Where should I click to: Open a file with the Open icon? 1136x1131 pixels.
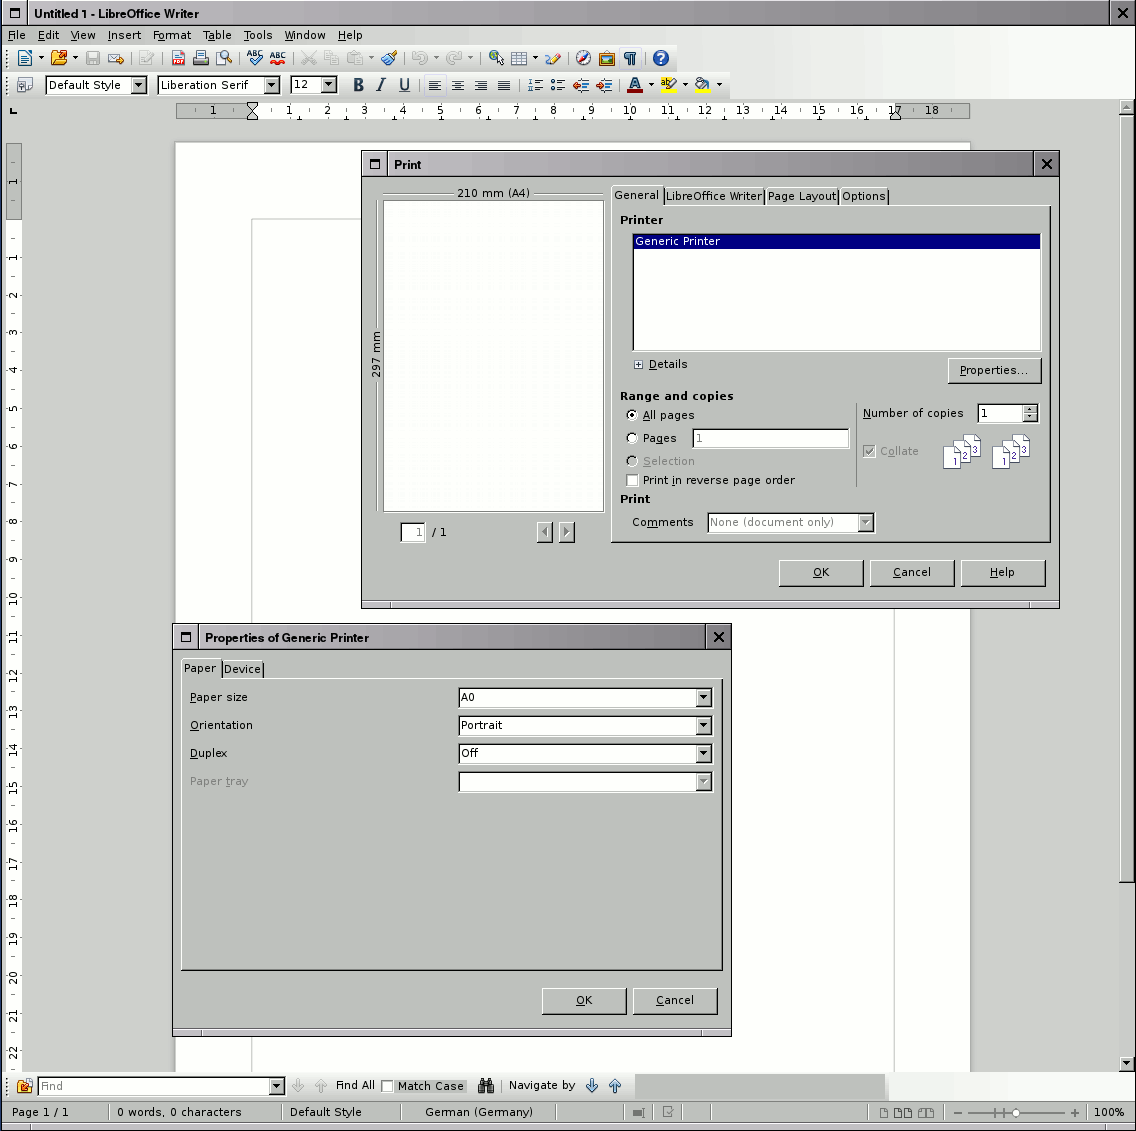coord(59,58)
